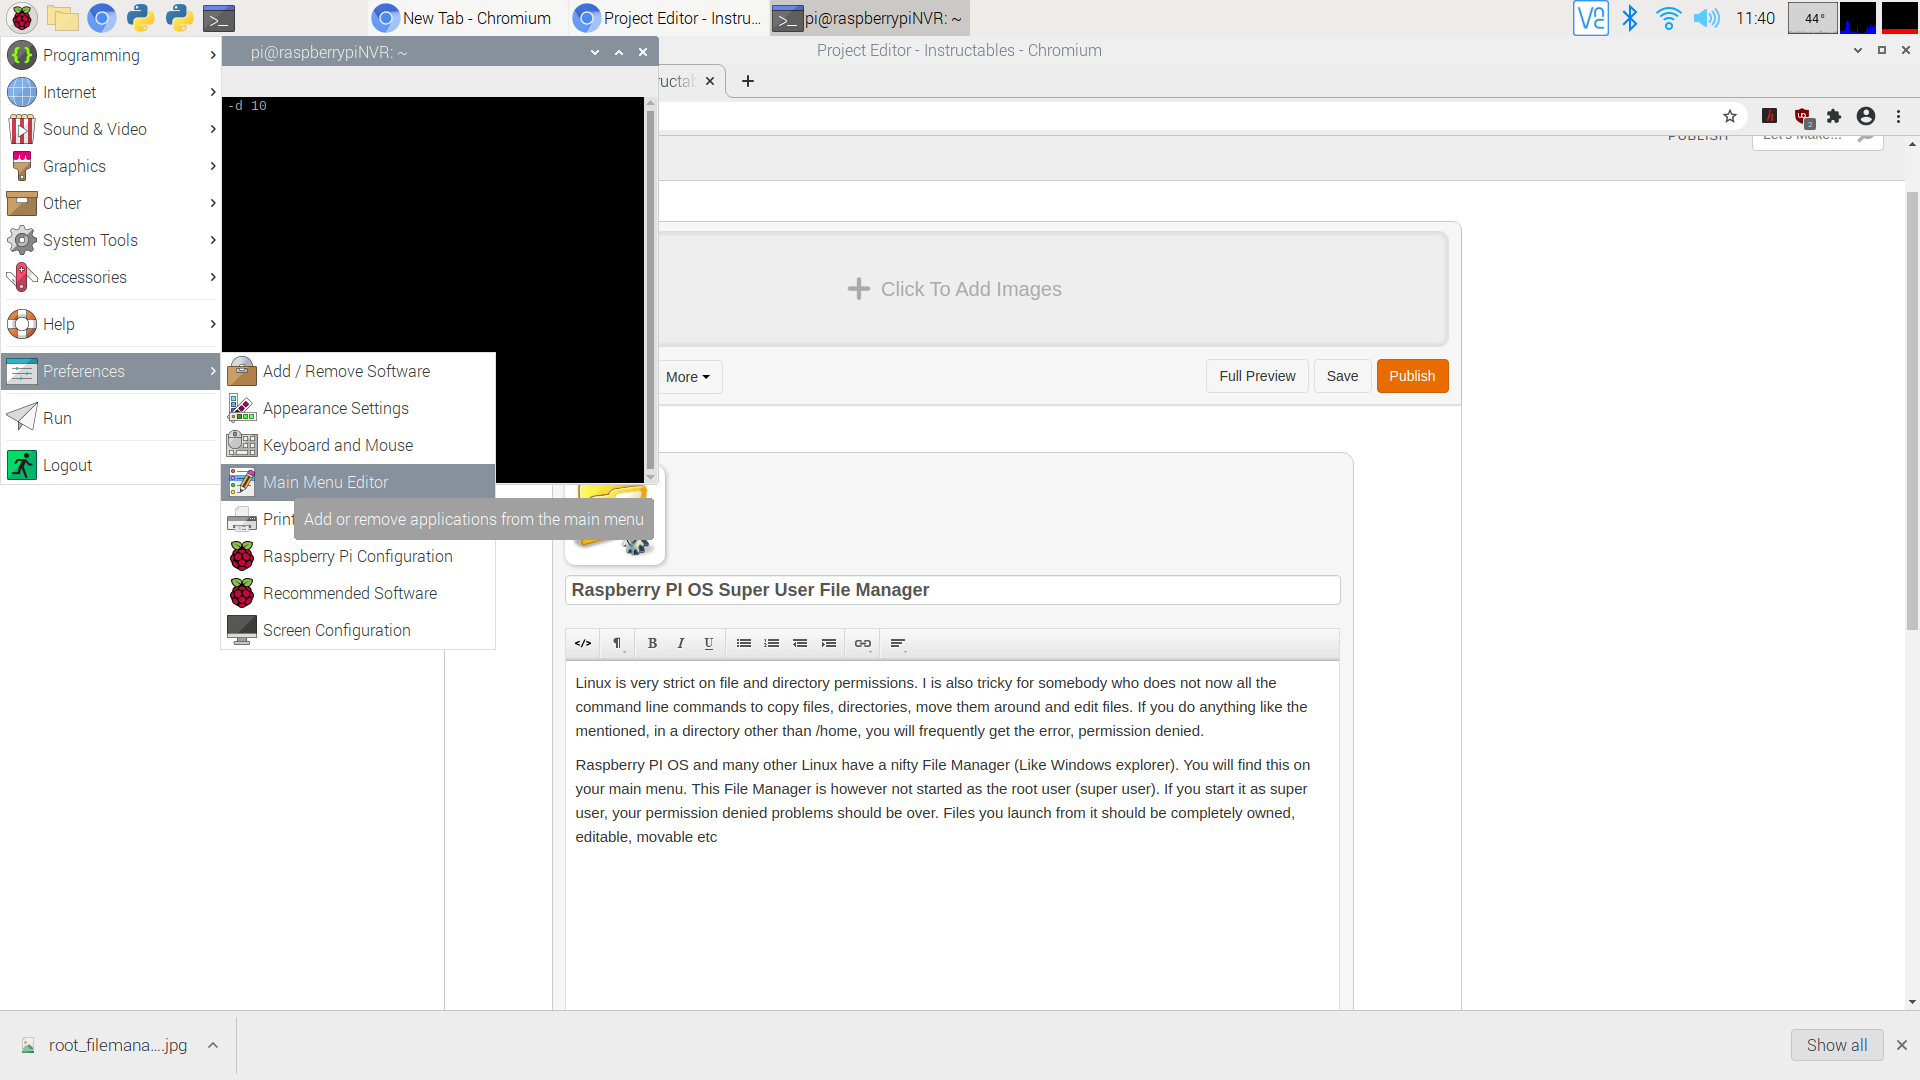Open Chromium's three-dot menu
This screenshot has height=1080, width=1920.
click(x=1898, y=116)
